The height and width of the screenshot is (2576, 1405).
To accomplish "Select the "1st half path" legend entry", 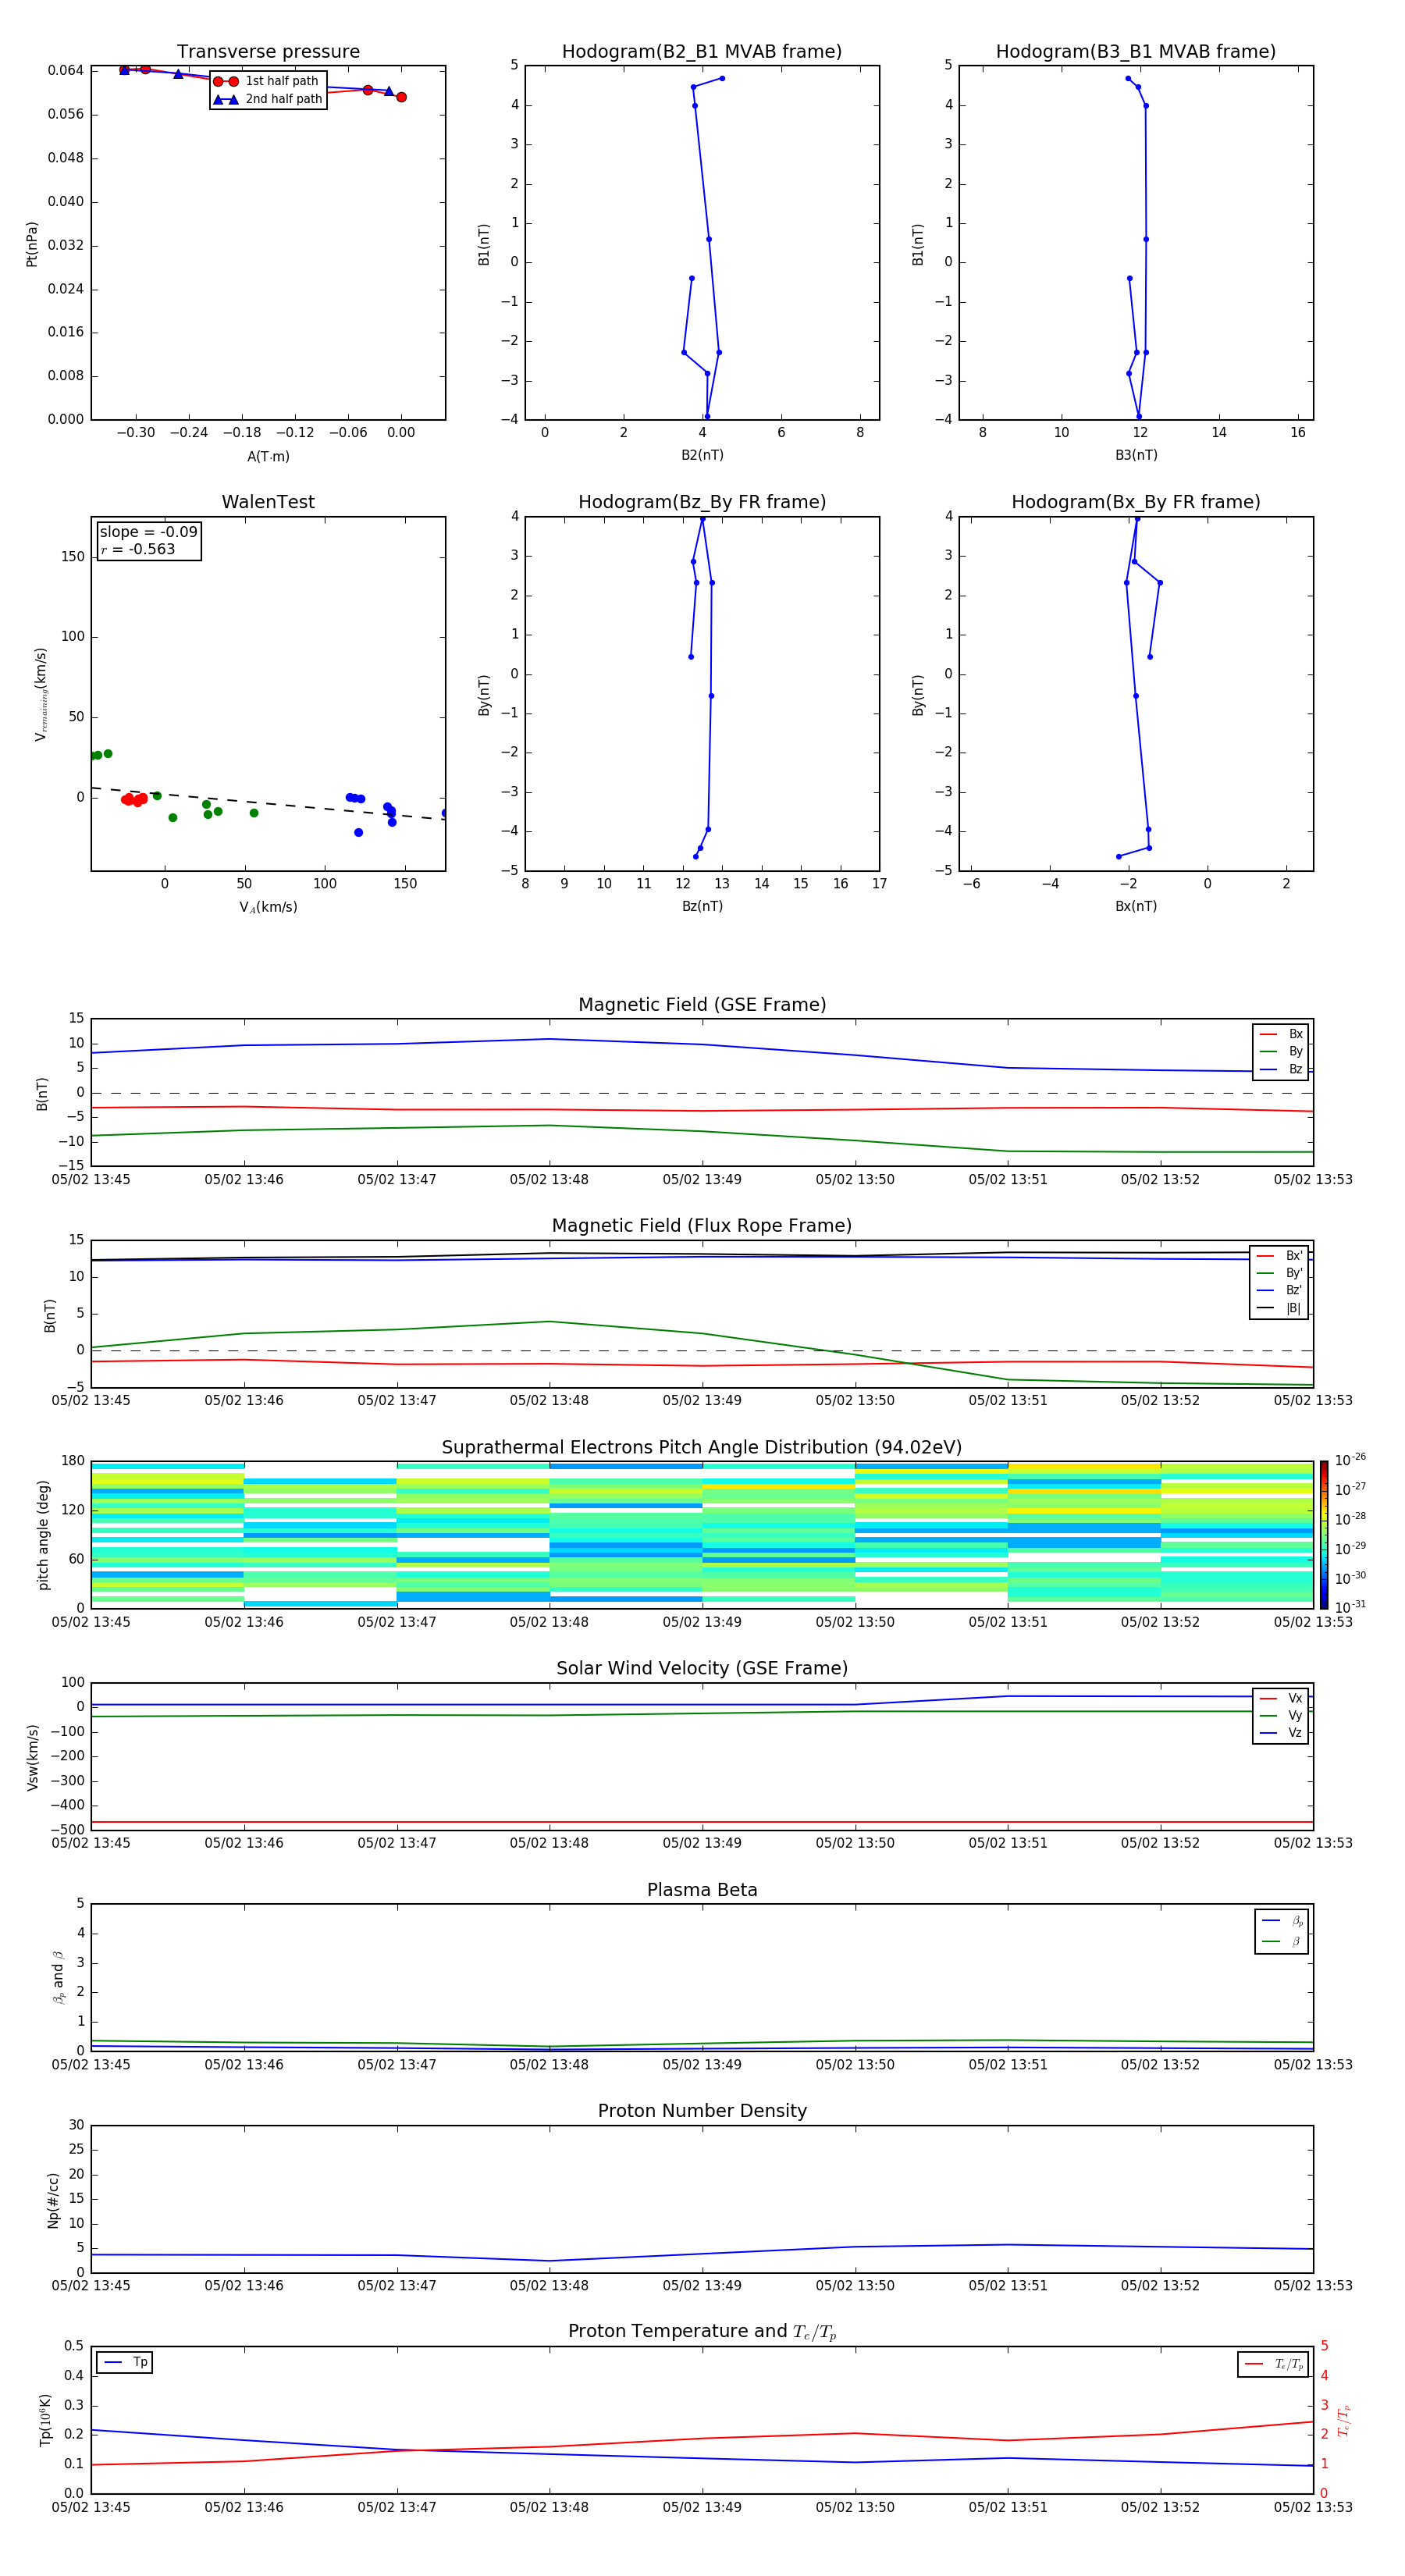I will tap(268, 81).
